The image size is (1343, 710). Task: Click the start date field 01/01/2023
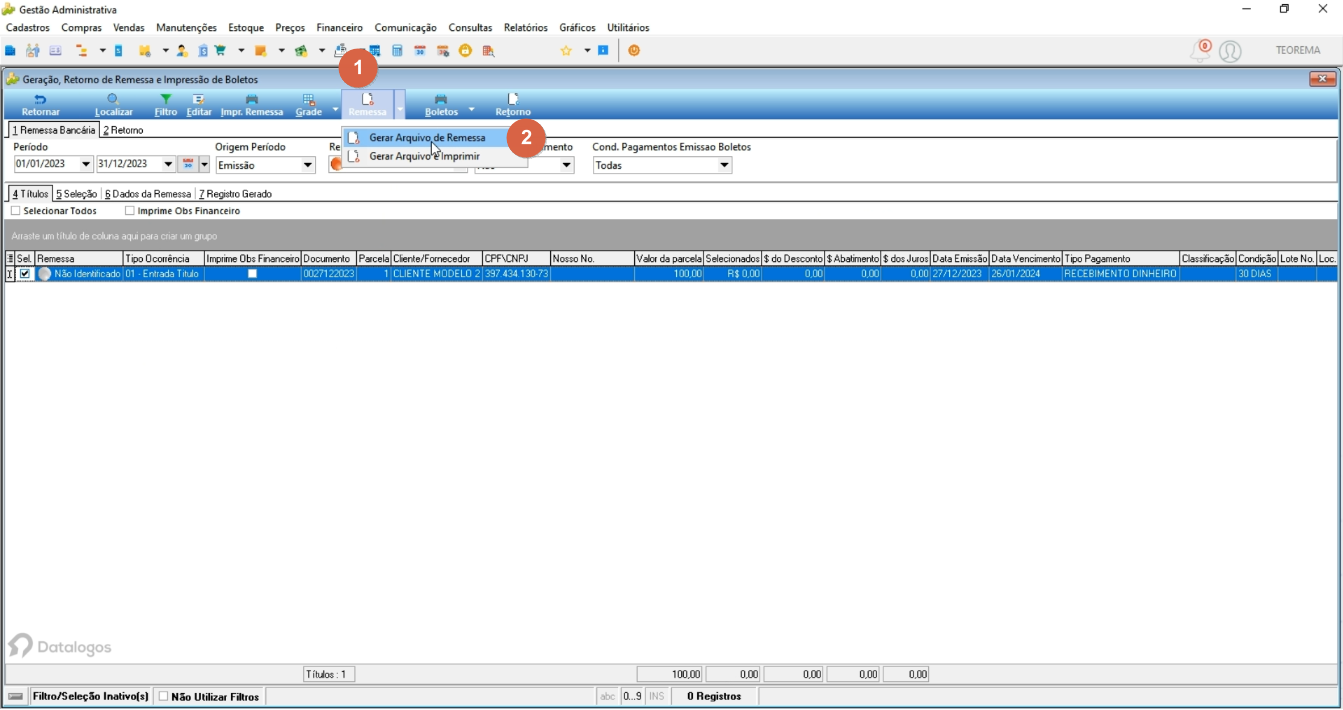(x=46, y=164)
